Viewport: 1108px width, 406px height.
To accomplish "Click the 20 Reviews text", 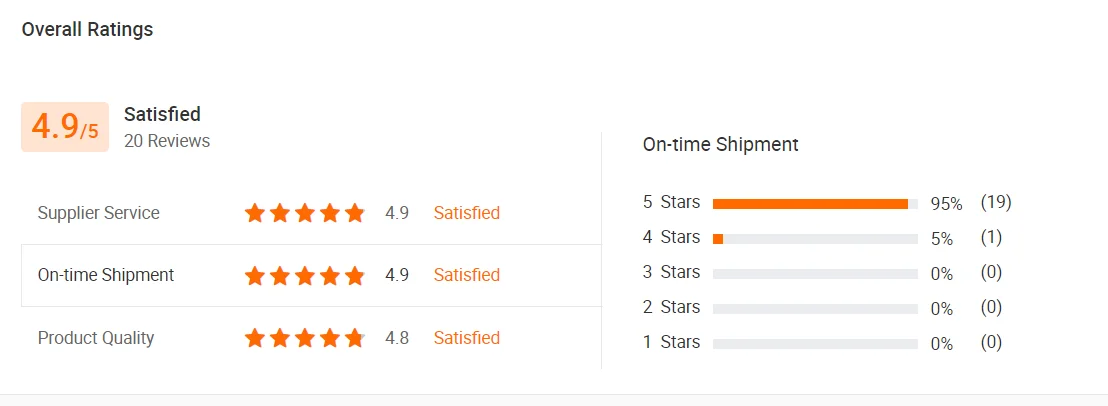I will tap(167, 141).
